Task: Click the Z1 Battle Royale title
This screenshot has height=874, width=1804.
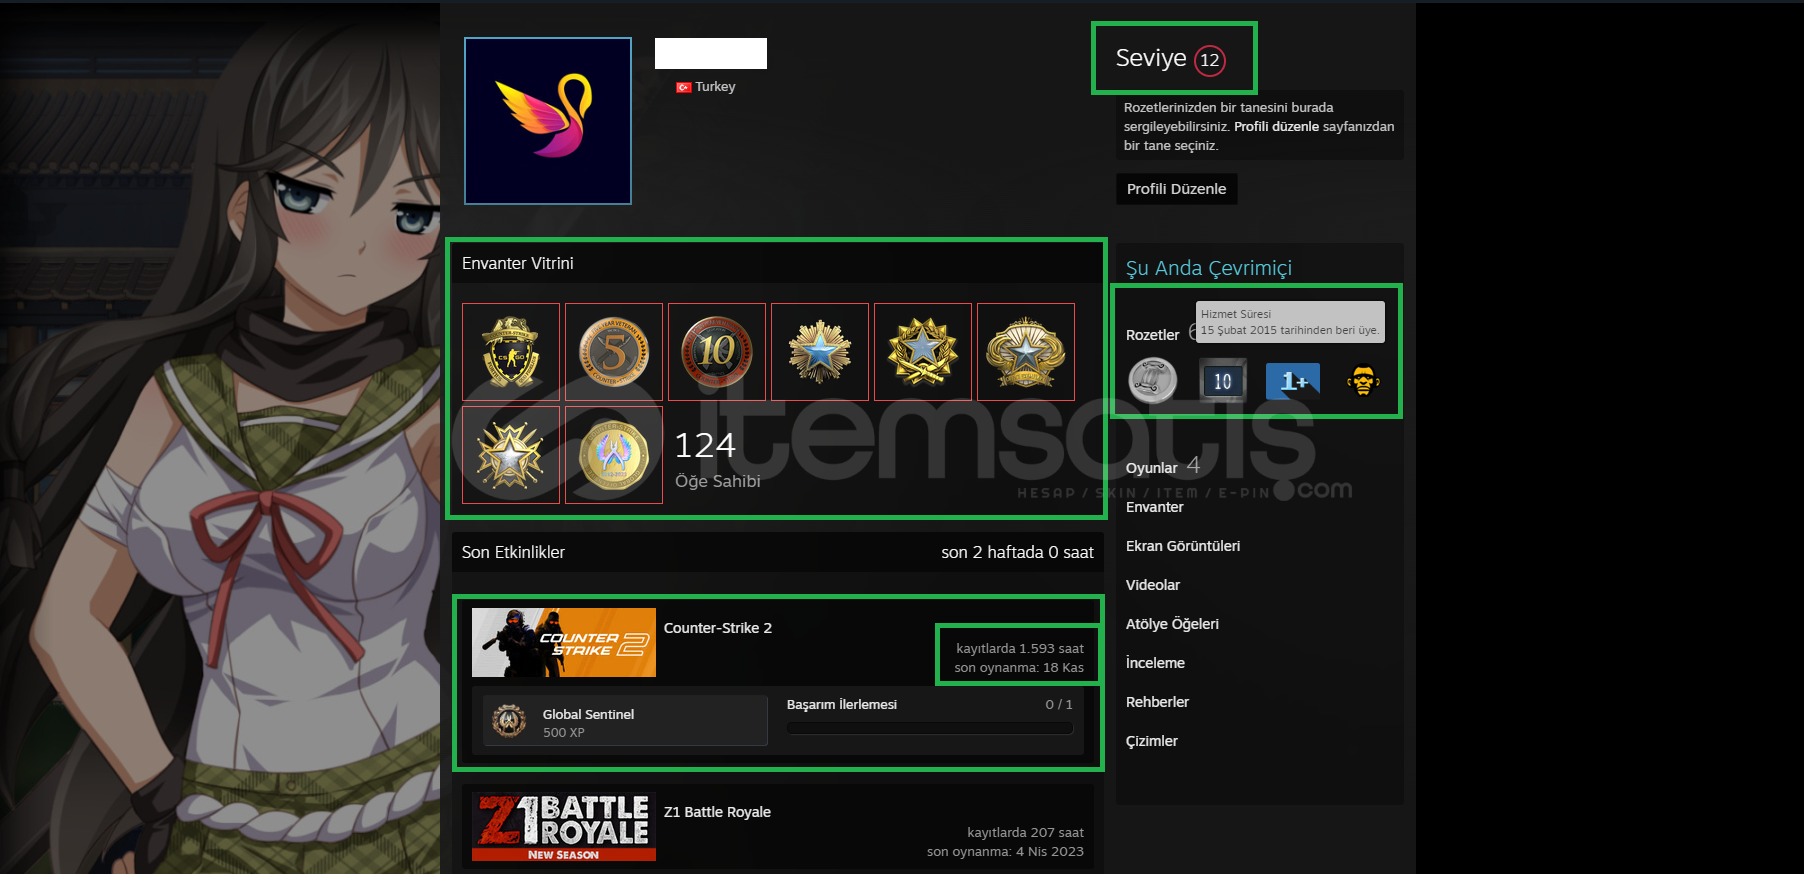Action: (x=717, y=812)
